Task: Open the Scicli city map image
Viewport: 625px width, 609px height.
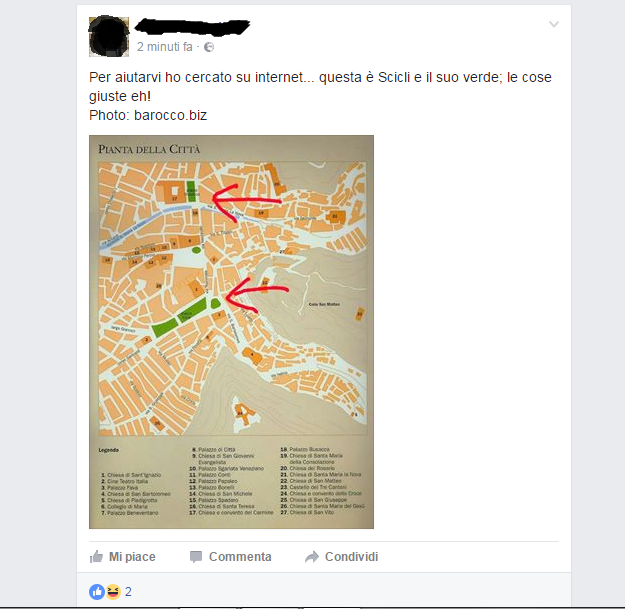Action: [231, 332]
